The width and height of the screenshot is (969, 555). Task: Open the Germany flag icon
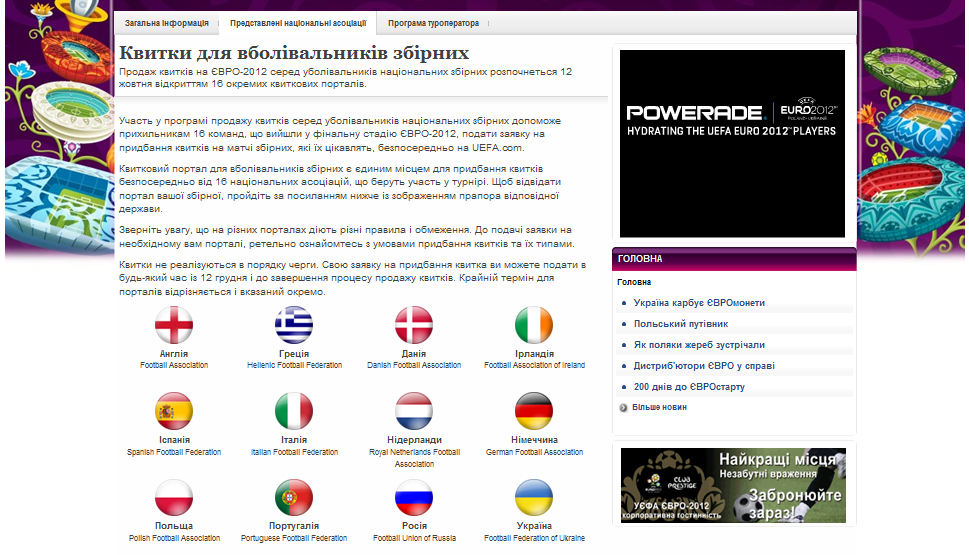(534, 411)
